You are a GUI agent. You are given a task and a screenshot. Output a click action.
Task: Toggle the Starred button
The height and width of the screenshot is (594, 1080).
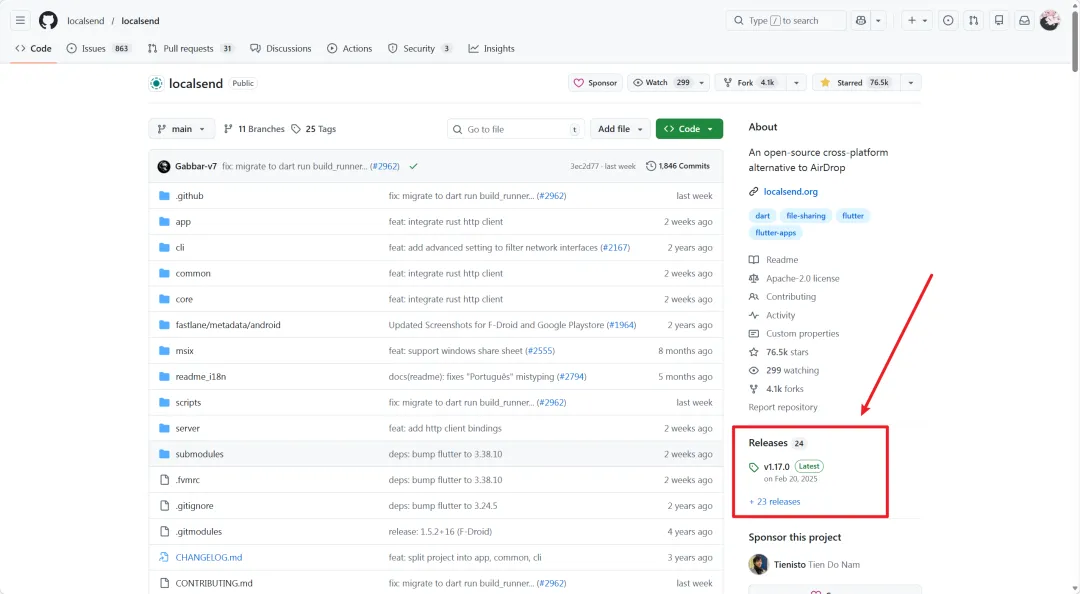[855, 83]
